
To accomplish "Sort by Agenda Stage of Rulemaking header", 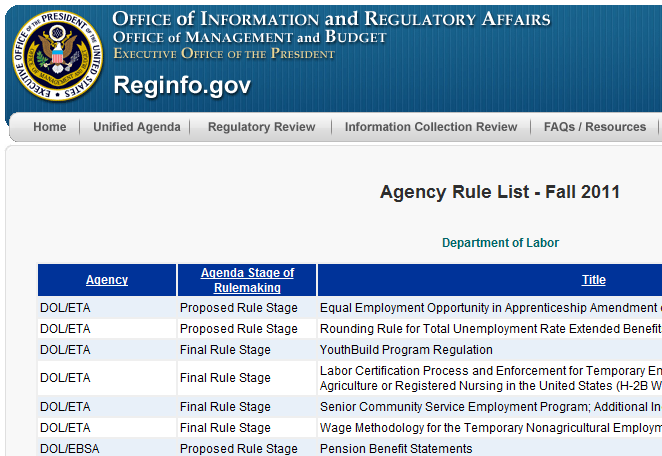I will coord(247,280).
